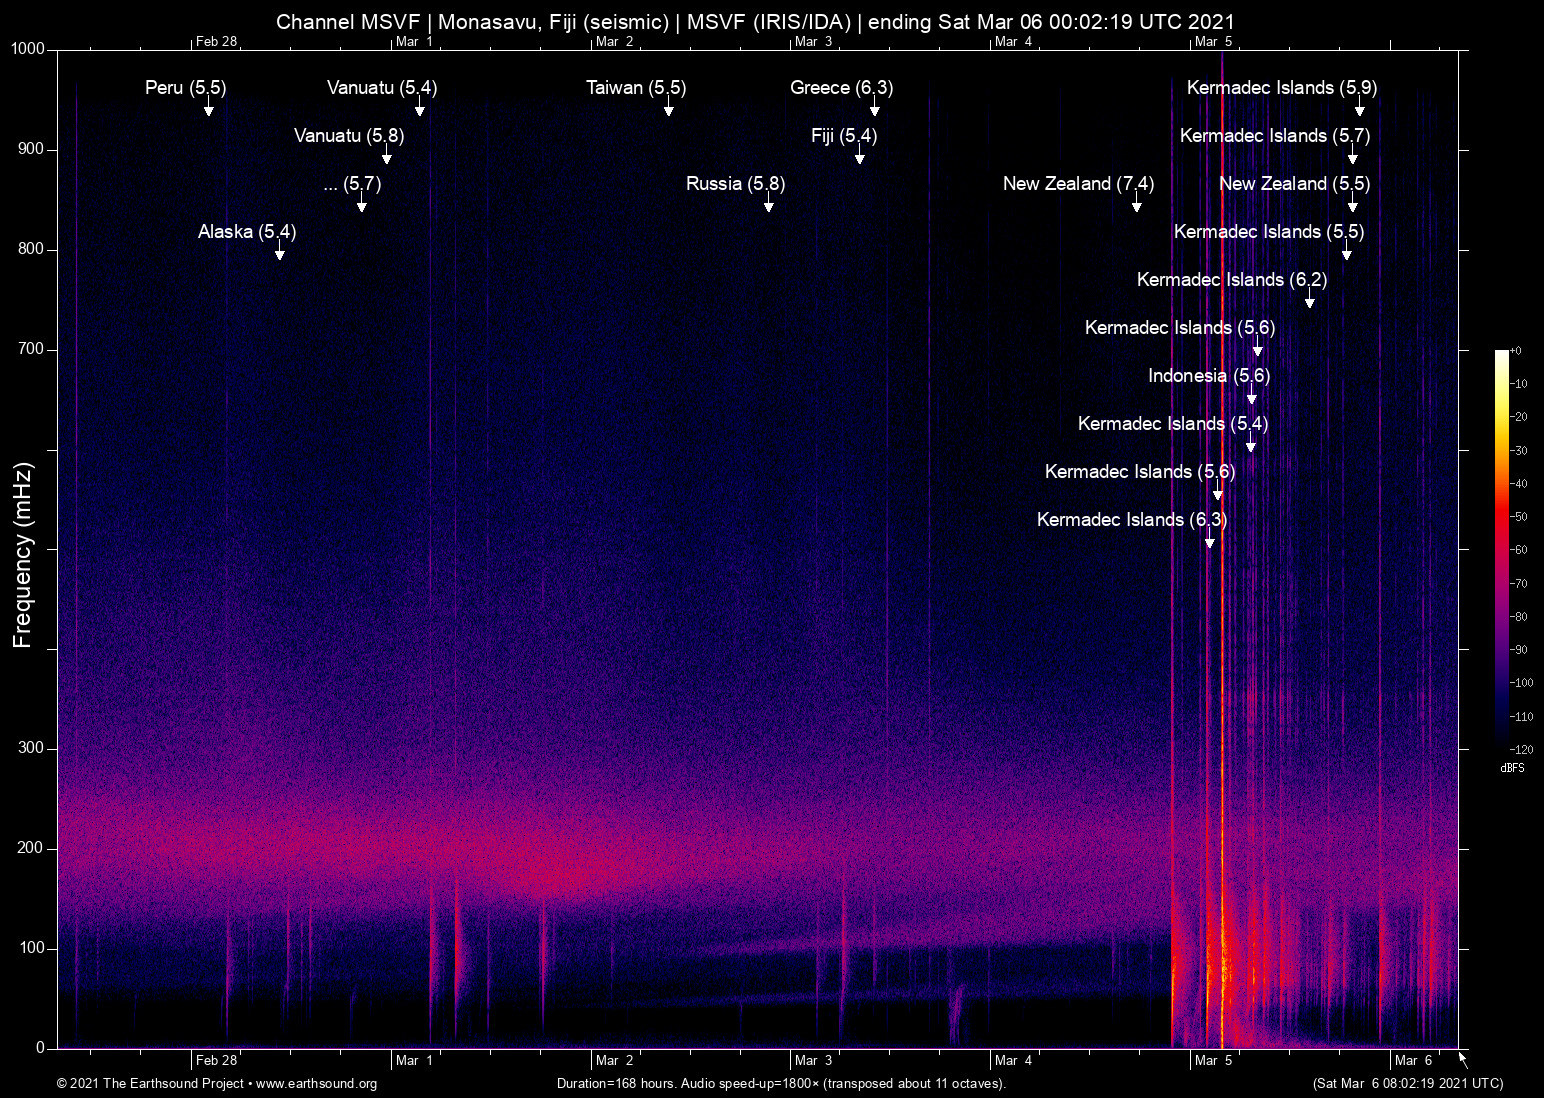Screen dimensions: 1544x1098
Task: Select the Peru (5.5) earthquake marker
Action: coord(186,88)
